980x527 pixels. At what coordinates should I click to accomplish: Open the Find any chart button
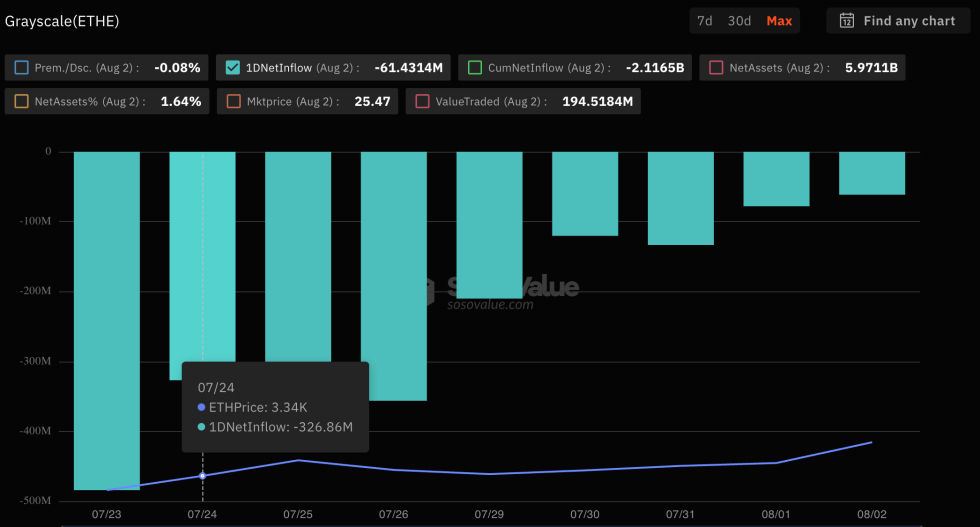pyautogui.click(x=898, y=21)
